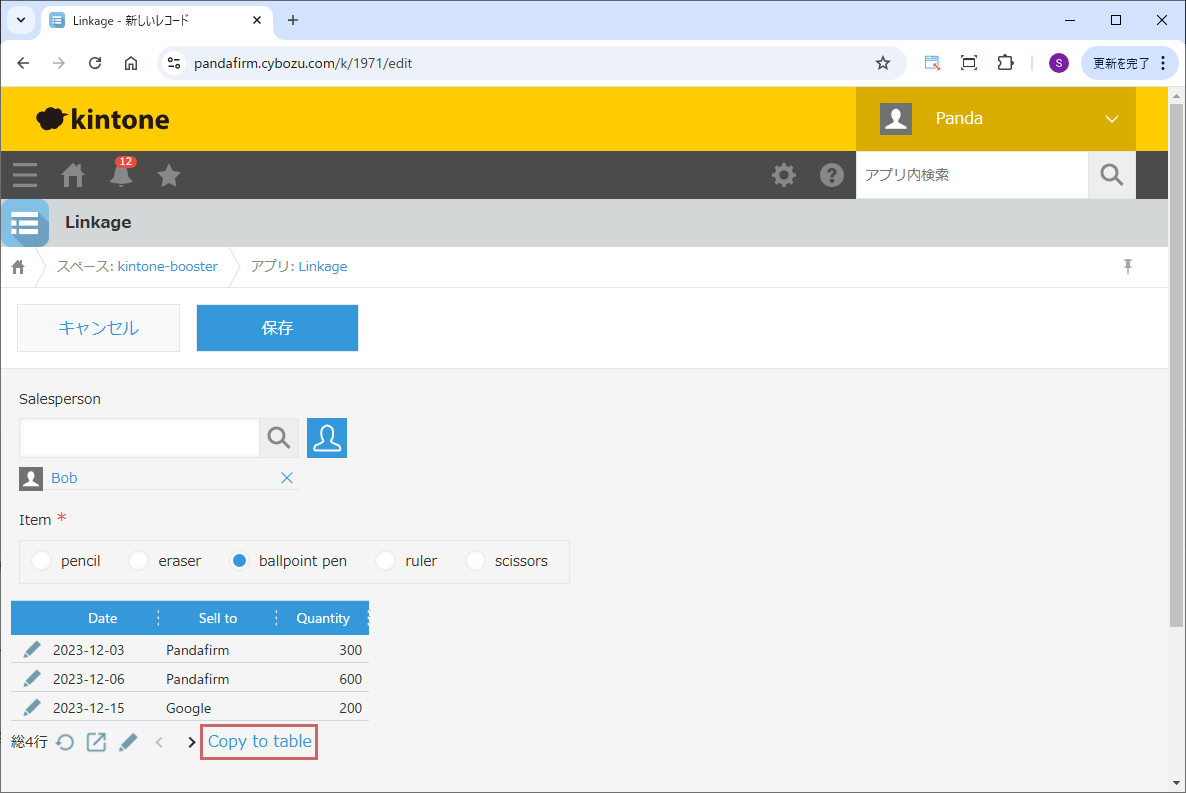Select the eraser radio option

(x=139, y=561)
